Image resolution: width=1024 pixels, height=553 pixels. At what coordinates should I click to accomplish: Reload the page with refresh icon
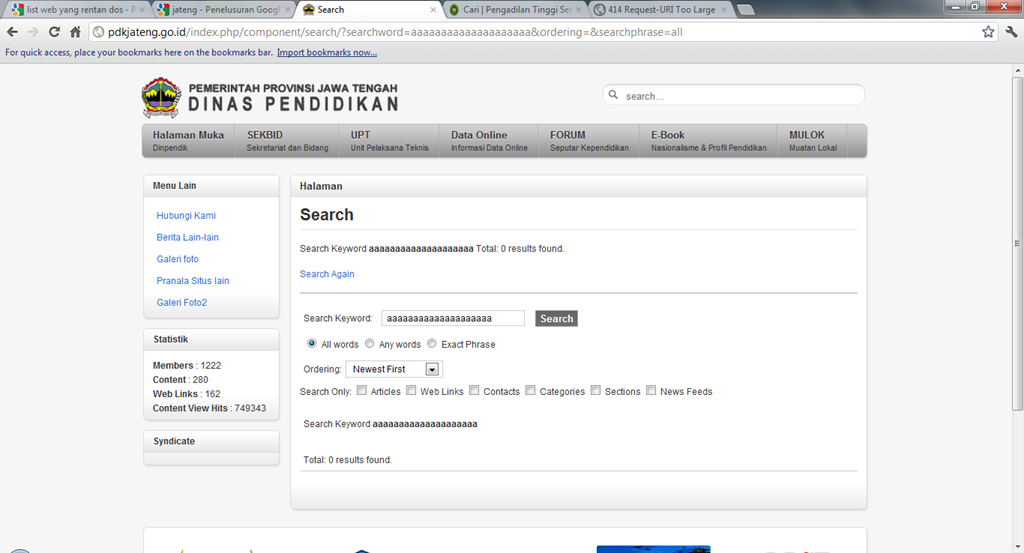pyautogui.click(x=54, y=32)
